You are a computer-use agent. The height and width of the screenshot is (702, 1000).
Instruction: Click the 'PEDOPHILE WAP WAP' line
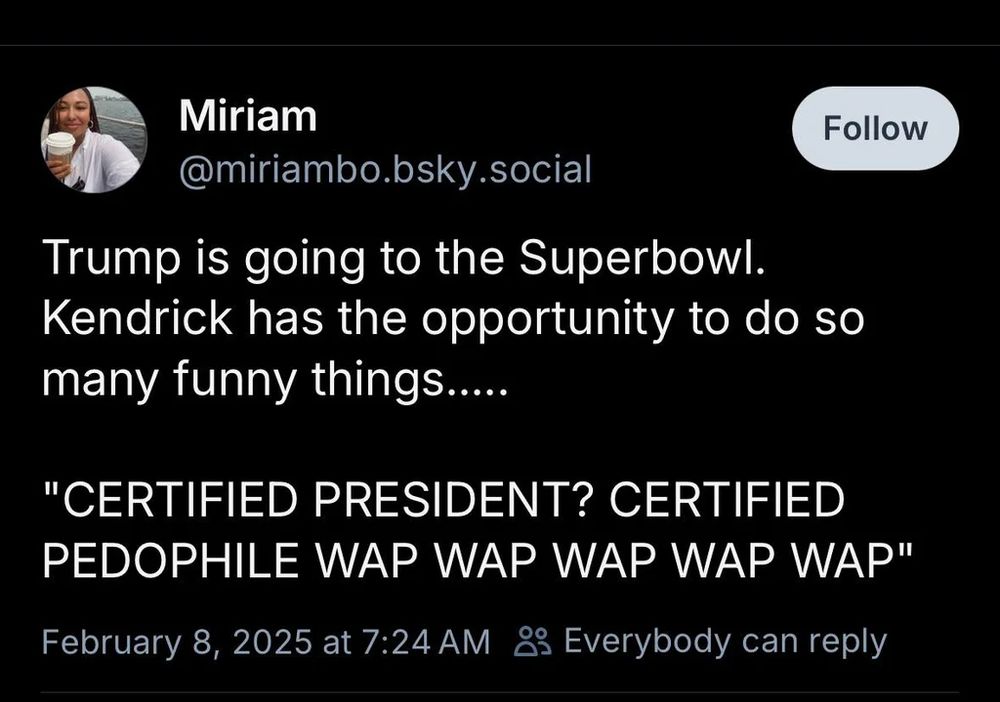[478, 560]
